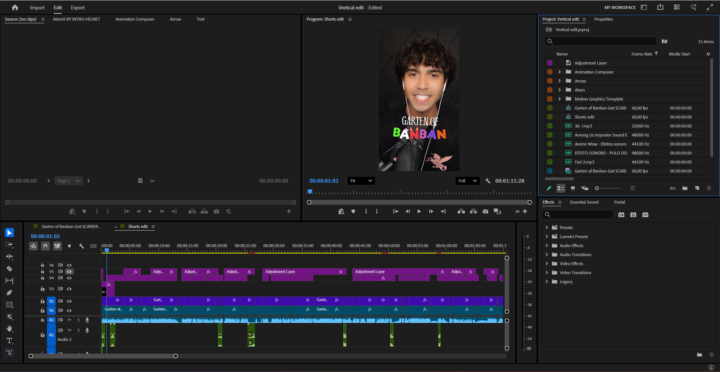Click the Home icon in the top bar
720x372 pixels.
point(15,7)
